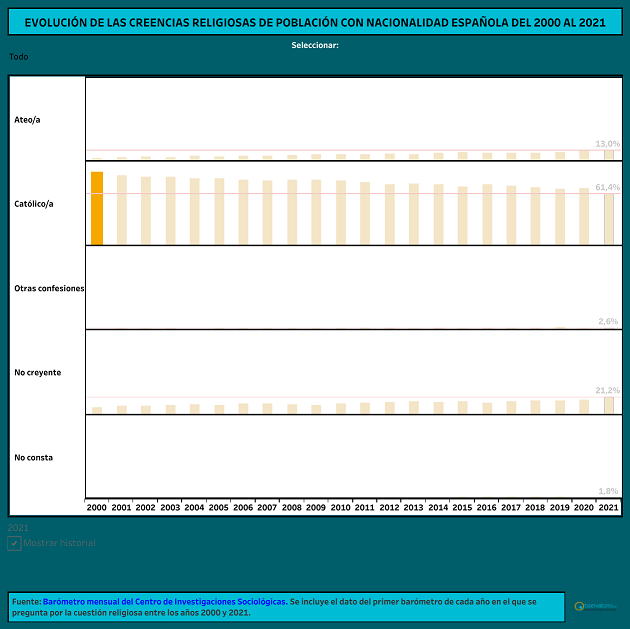Select the No creyente row label

37,372
